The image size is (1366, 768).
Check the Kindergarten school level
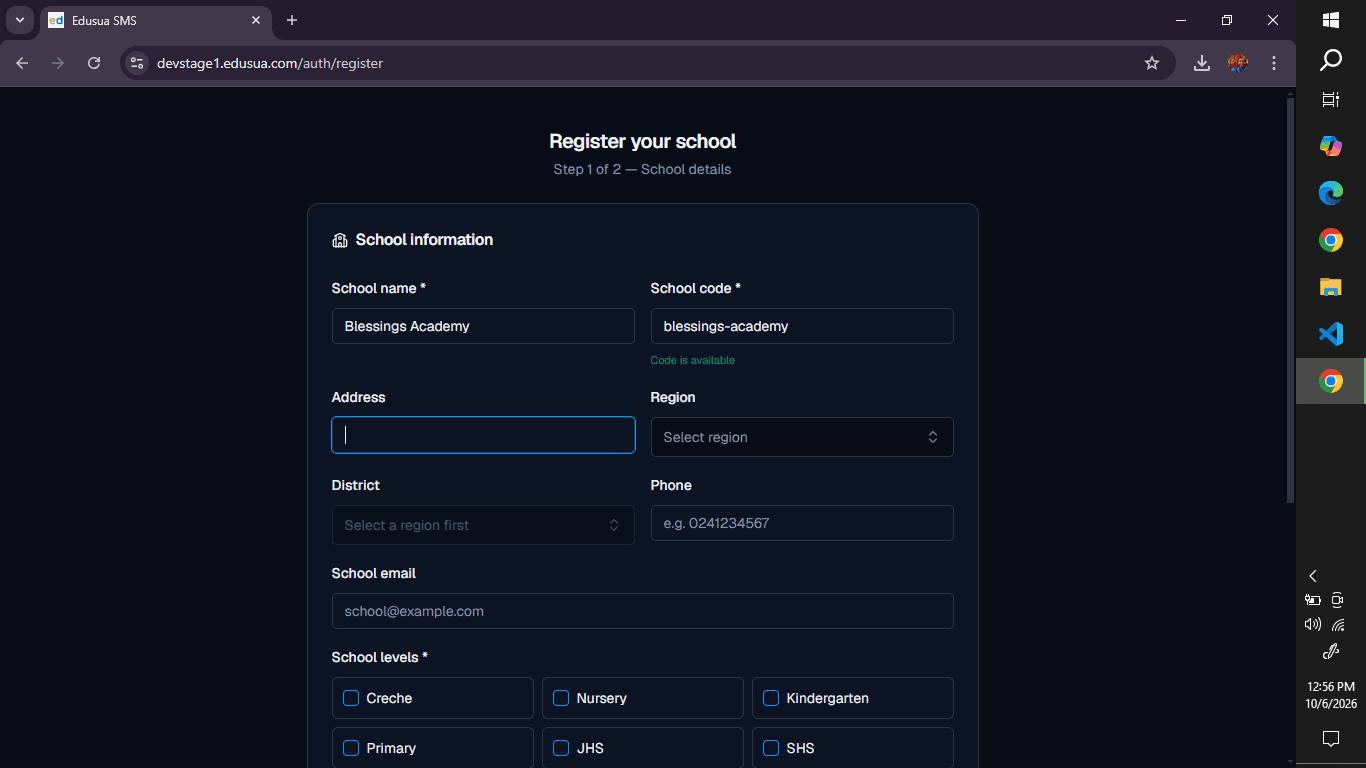pyautogui.click(x=771, y=698)
